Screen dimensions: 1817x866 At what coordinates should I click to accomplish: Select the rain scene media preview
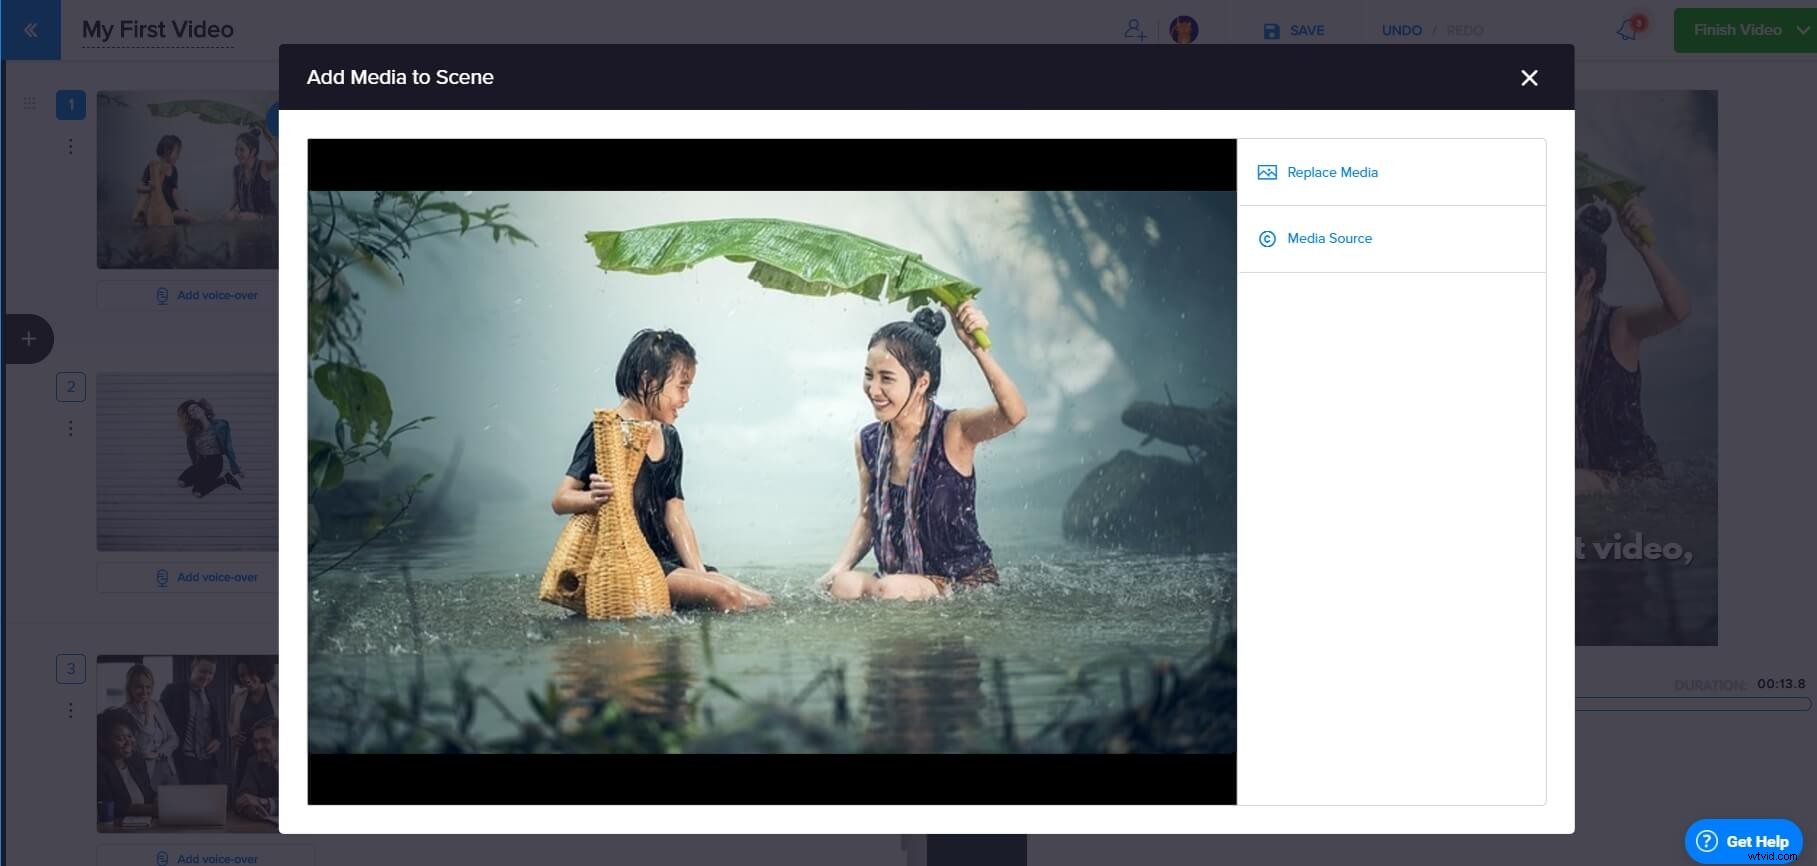point(772,472)
